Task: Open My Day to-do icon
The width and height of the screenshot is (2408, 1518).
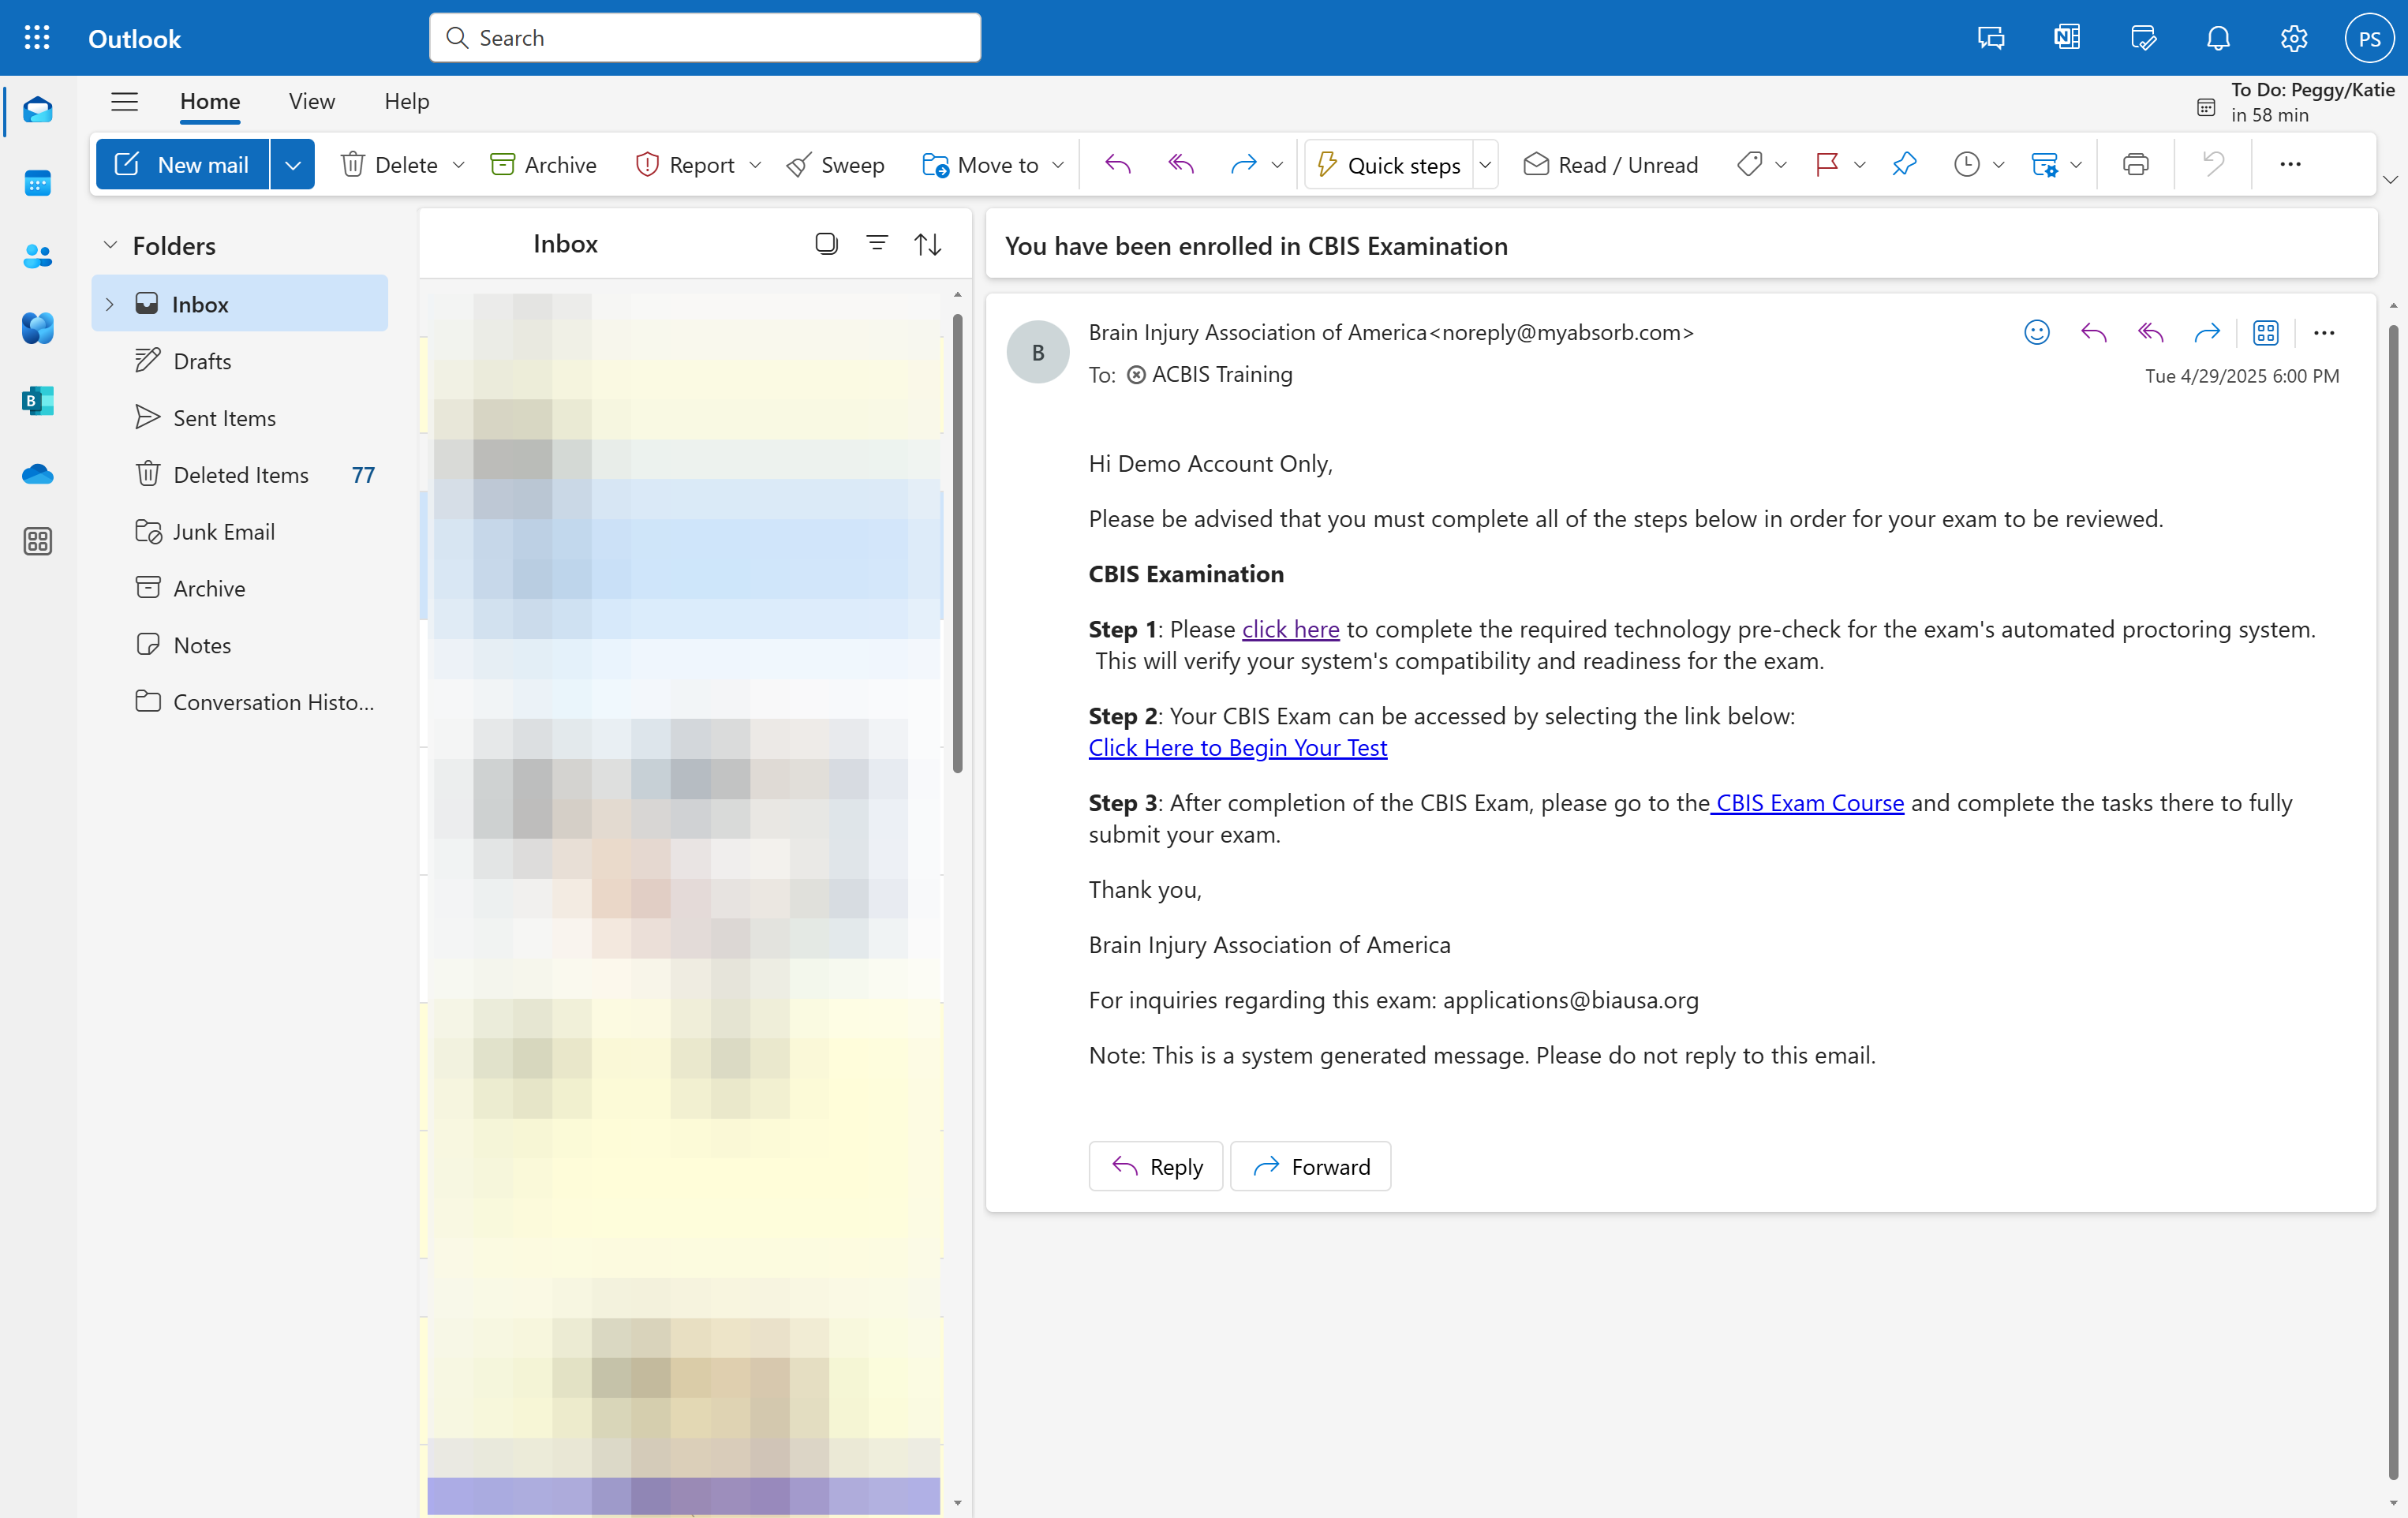Action: point(2143,38)
